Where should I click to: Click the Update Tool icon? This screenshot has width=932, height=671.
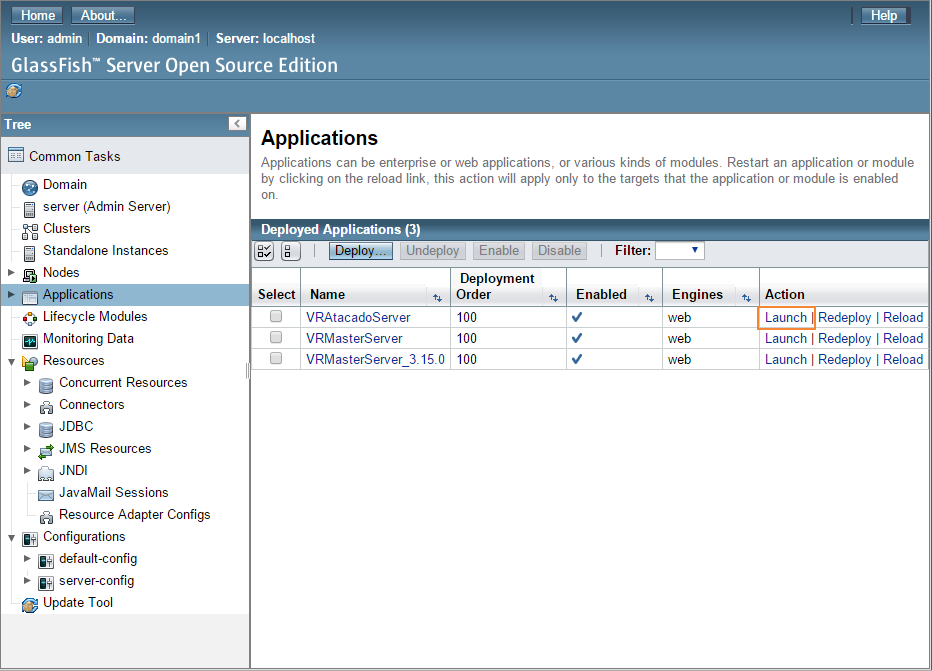[30, 605]
